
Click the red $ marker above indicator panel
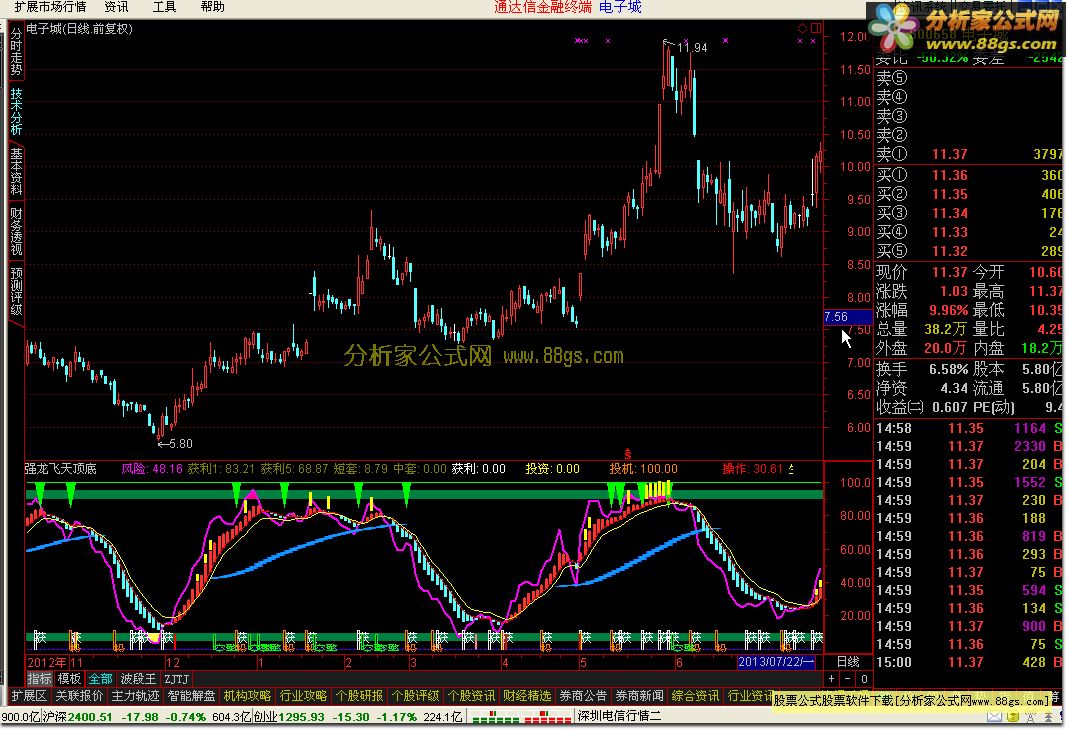[x=627, y=454]
